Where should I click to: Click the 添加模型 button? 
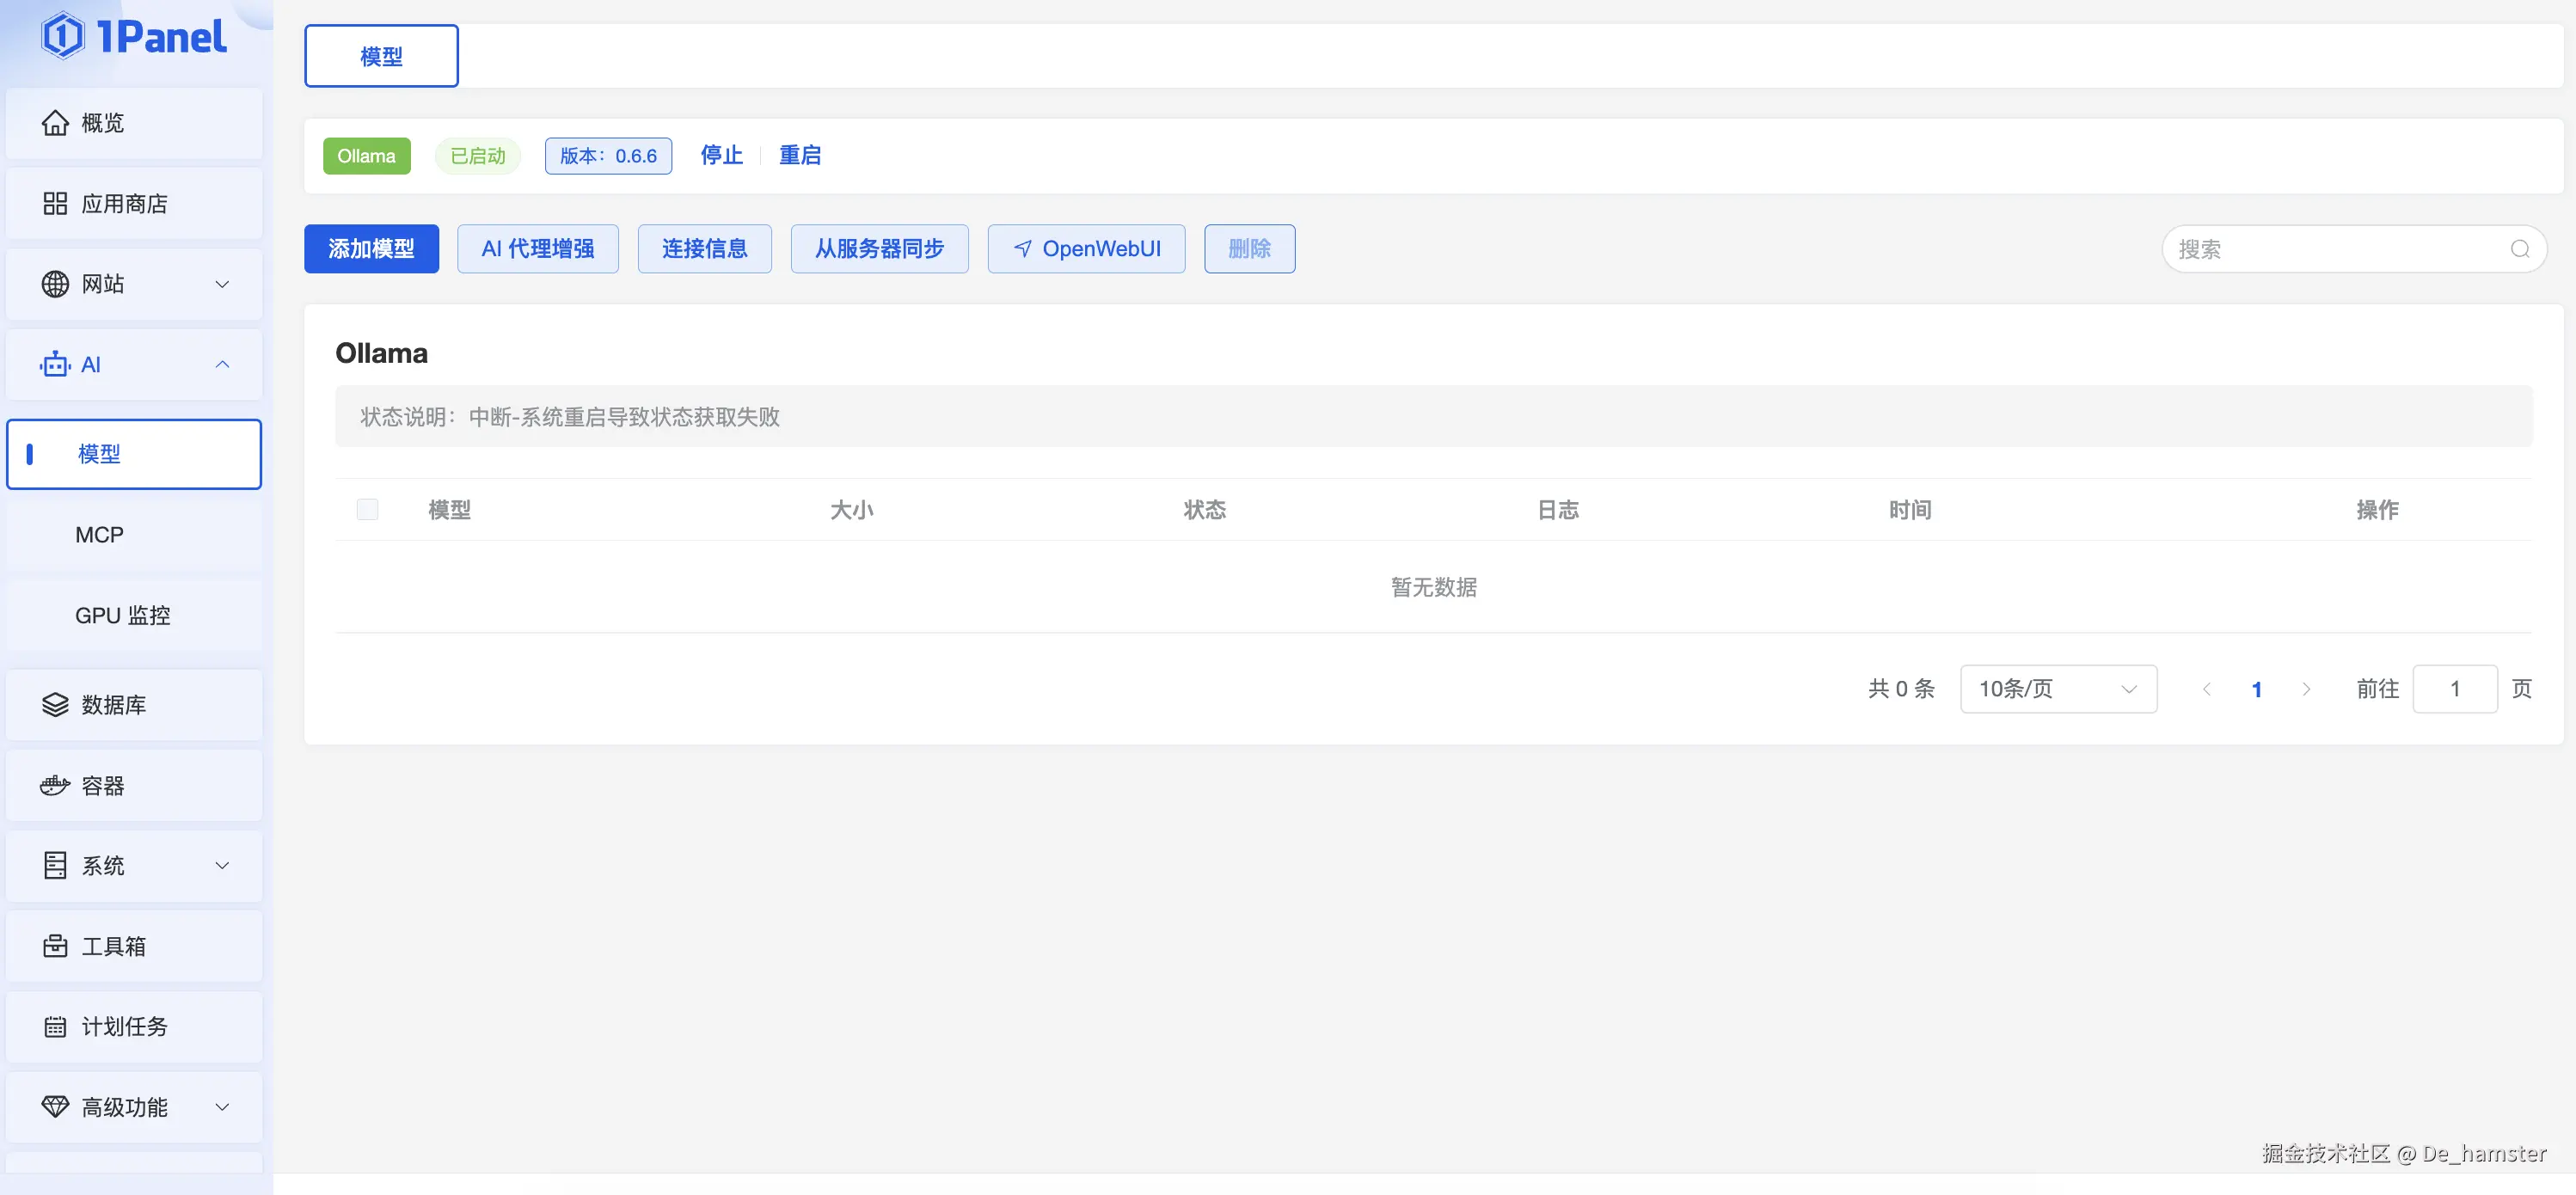point(371,249)
